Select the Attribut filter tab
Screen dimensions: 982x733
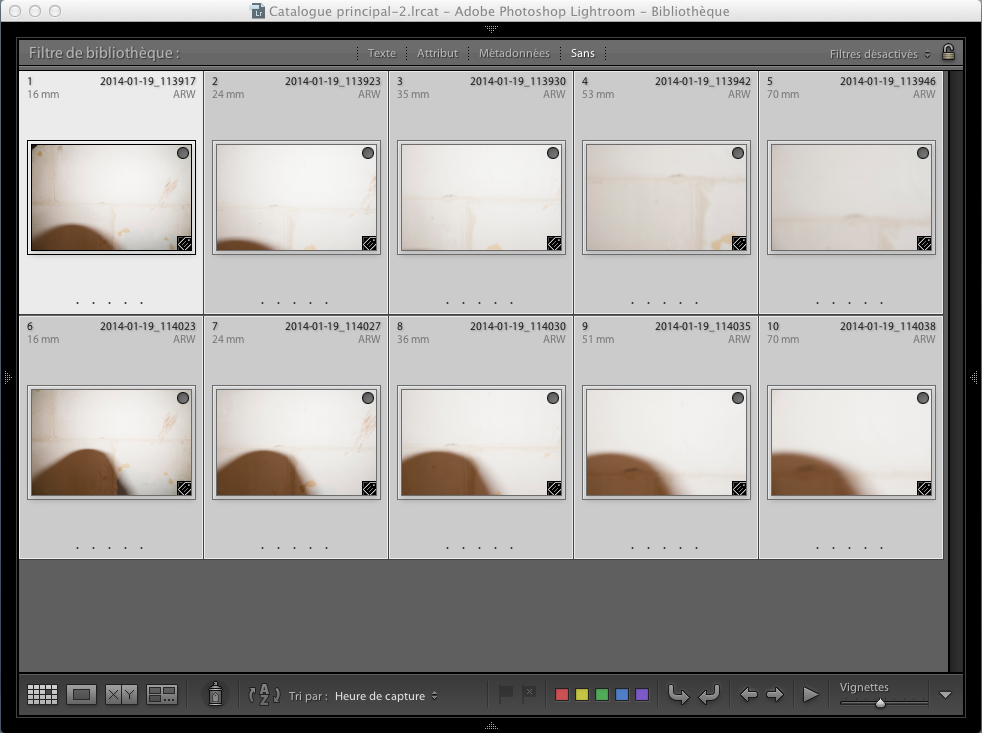pos(437,53)
